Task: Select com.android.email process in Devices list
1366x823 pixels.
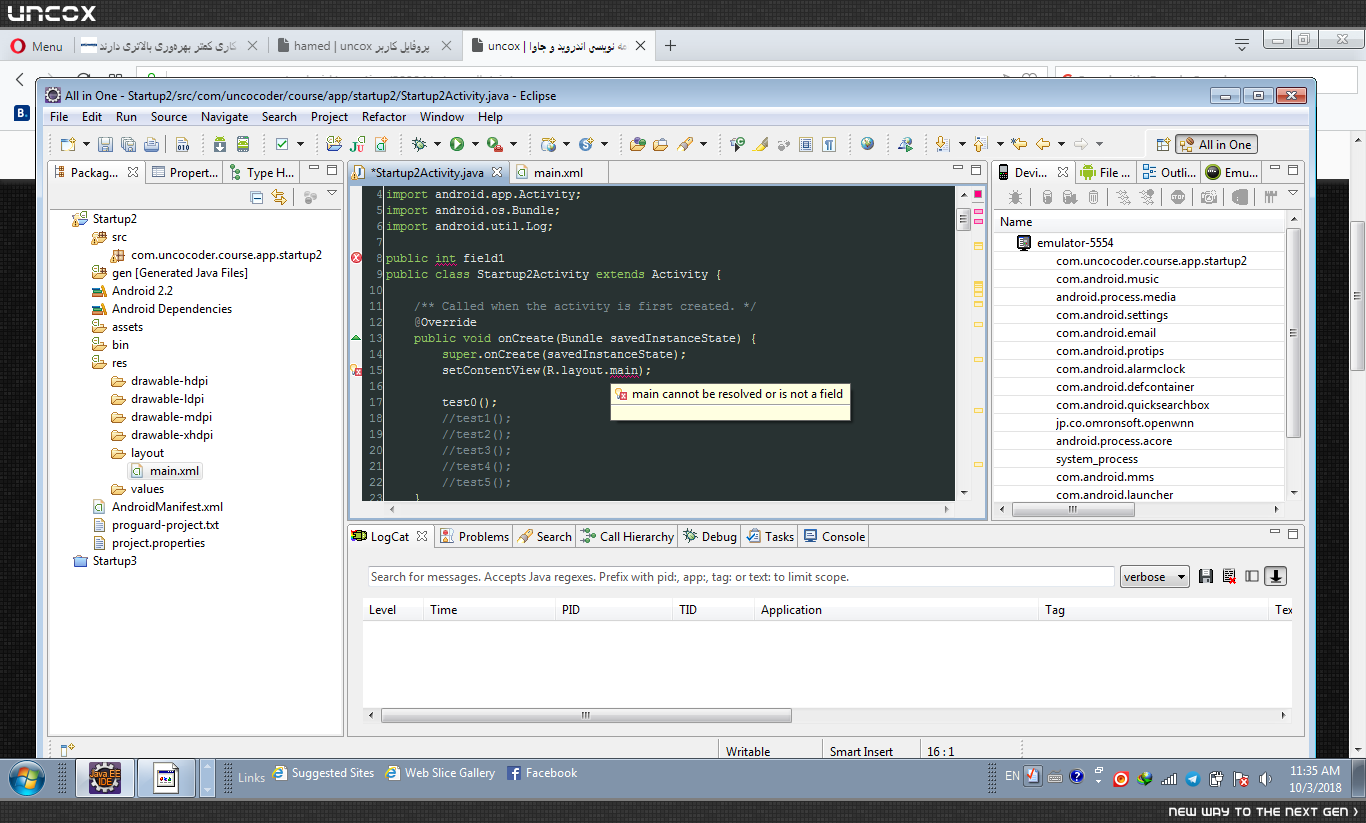Action: coord(1106,333)
